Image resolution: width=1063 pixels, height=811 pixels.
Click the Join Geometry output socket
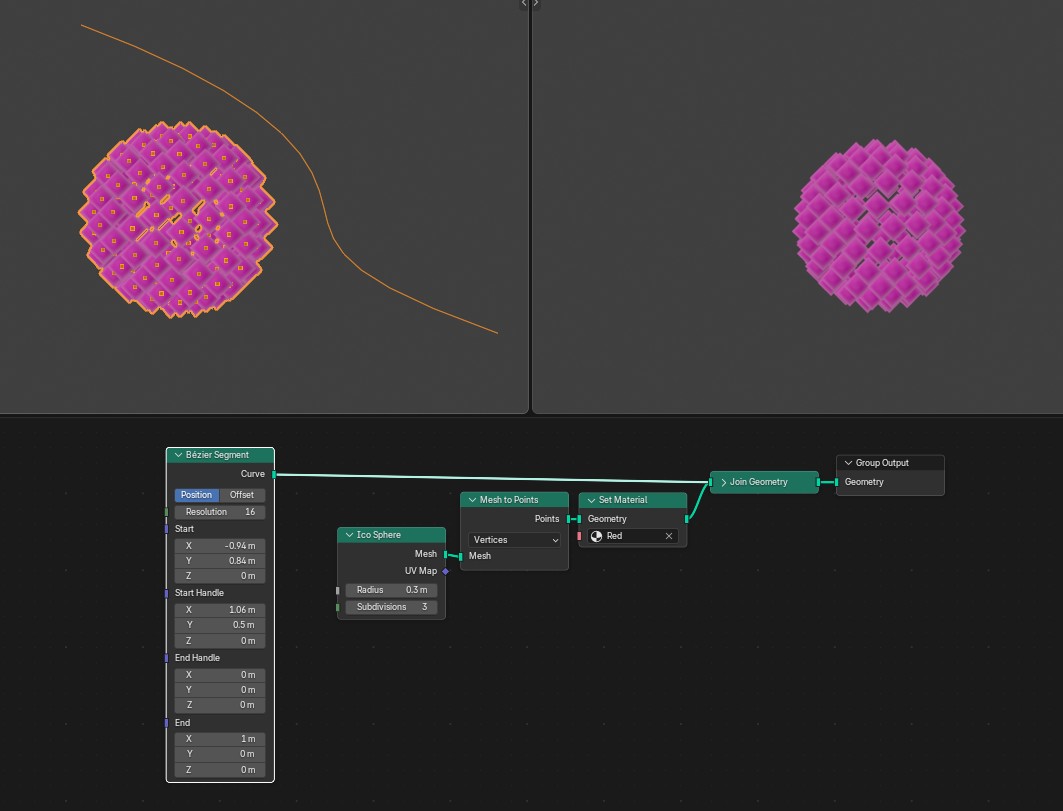[818, 482]
